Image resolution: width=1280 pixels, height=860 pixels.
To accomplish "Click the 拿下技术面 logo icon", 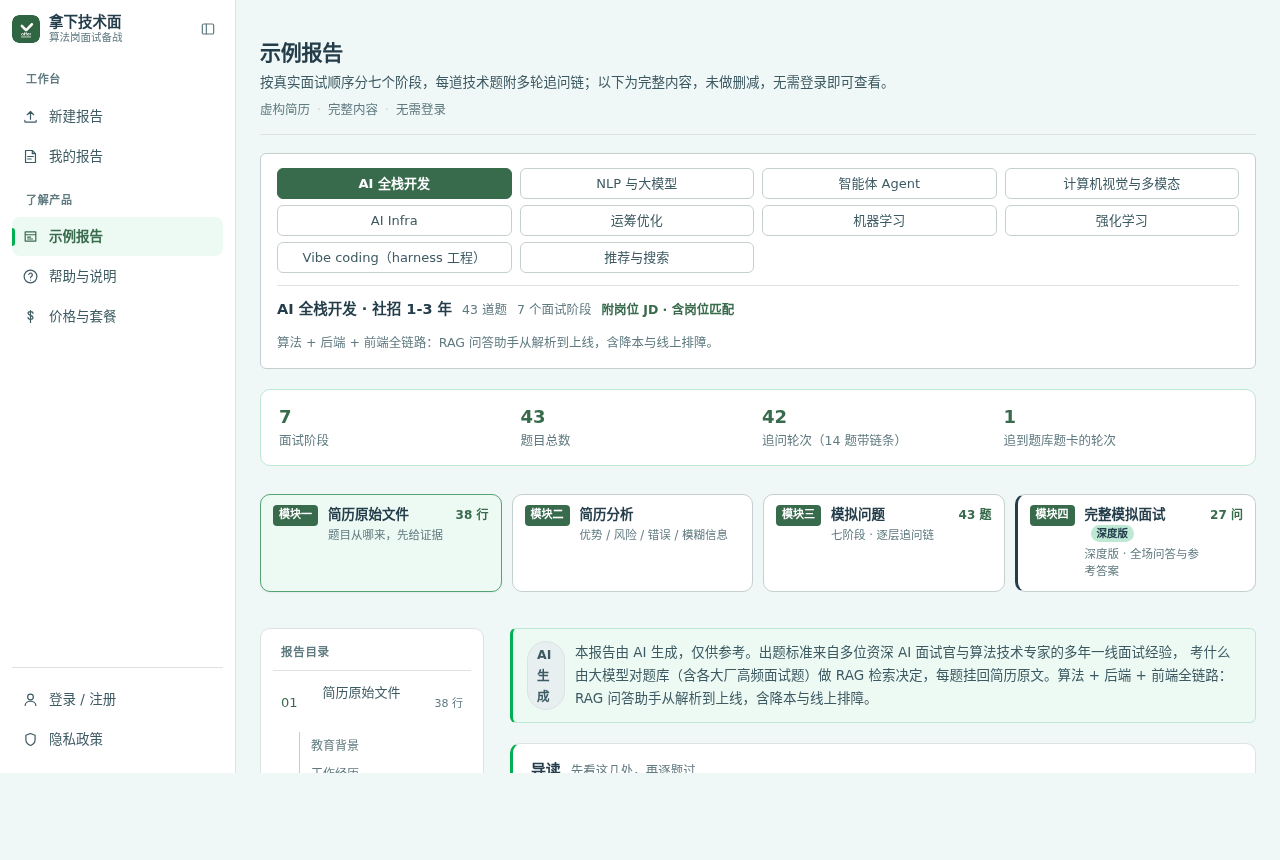I will click(26, 29).
